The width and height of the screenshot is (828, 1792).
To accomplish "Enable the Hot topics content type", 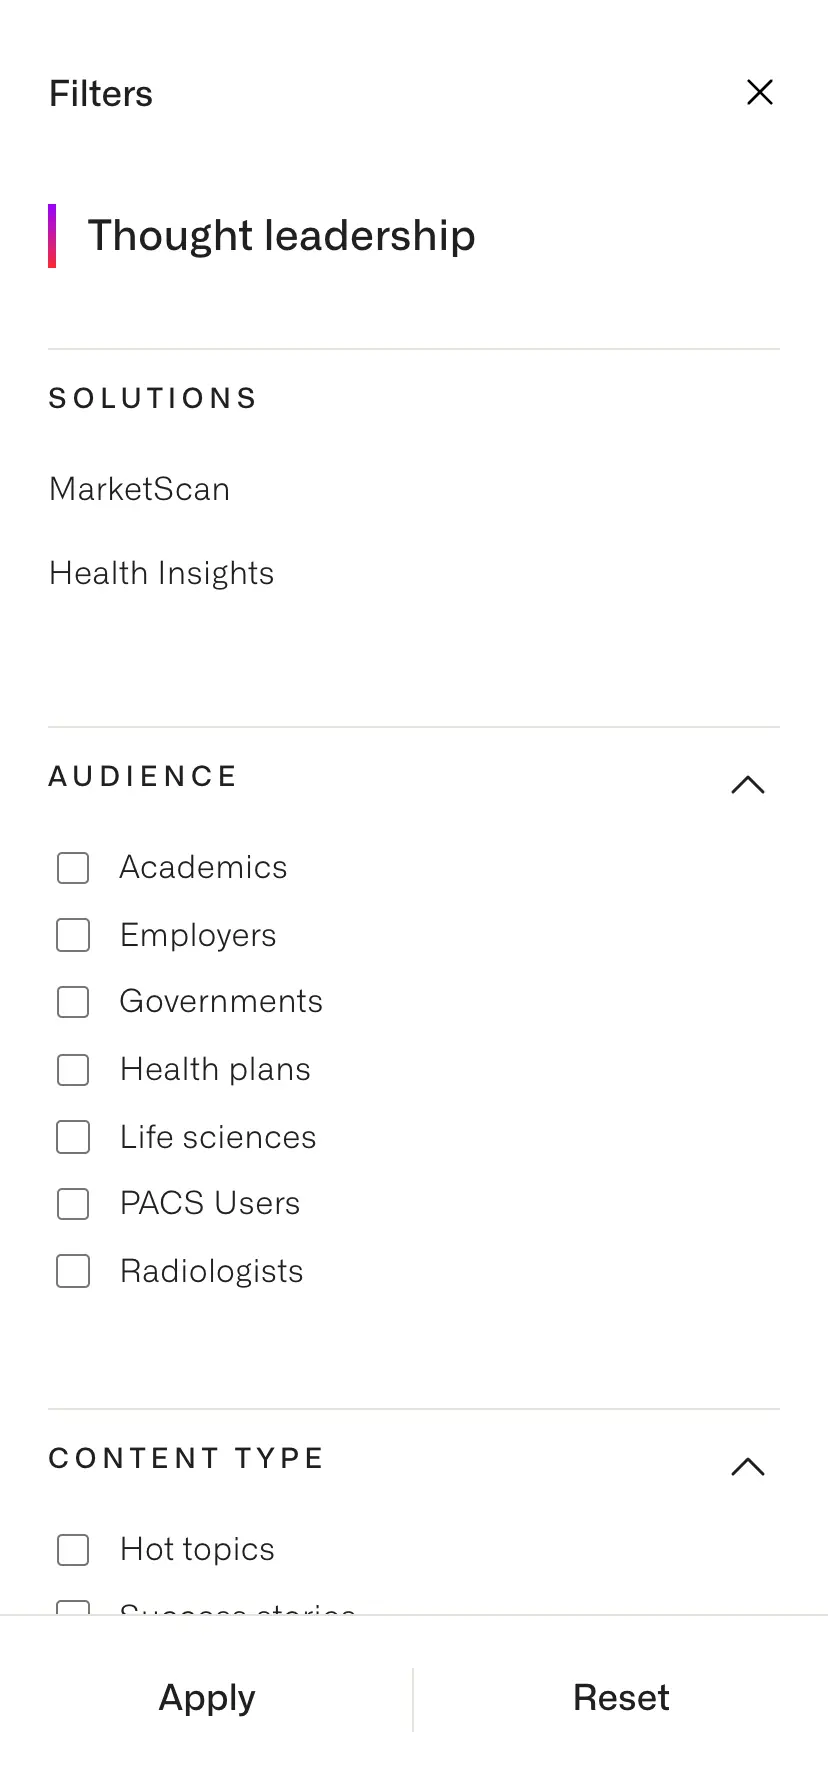I will pos(73,1550).
